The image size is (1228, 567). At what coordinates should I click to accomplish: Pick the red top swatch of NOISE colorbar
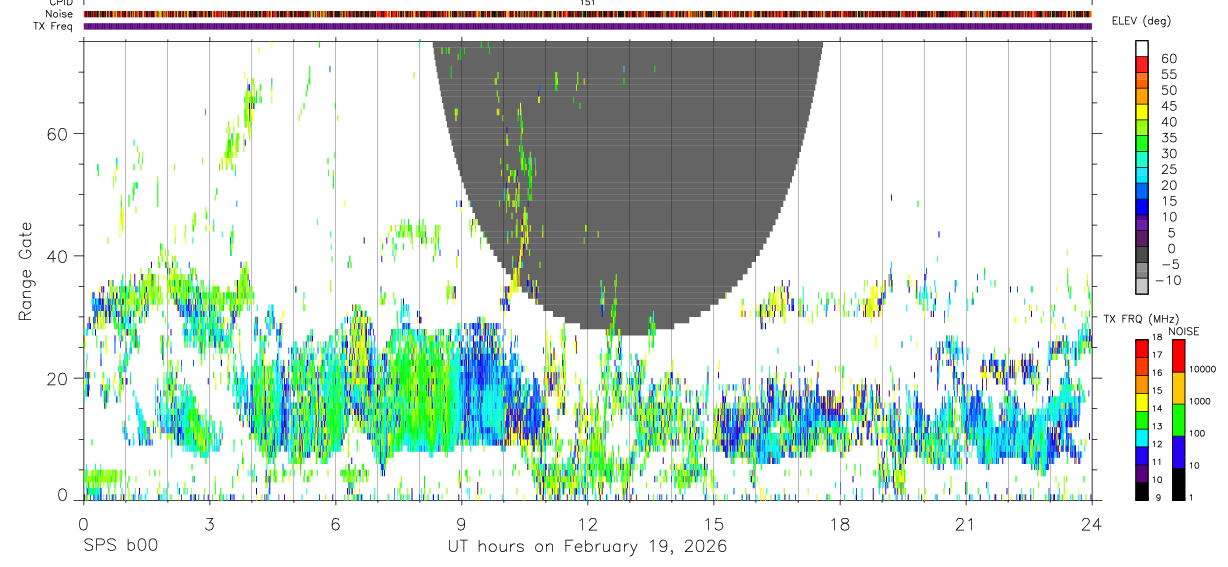coord(1178,356)
